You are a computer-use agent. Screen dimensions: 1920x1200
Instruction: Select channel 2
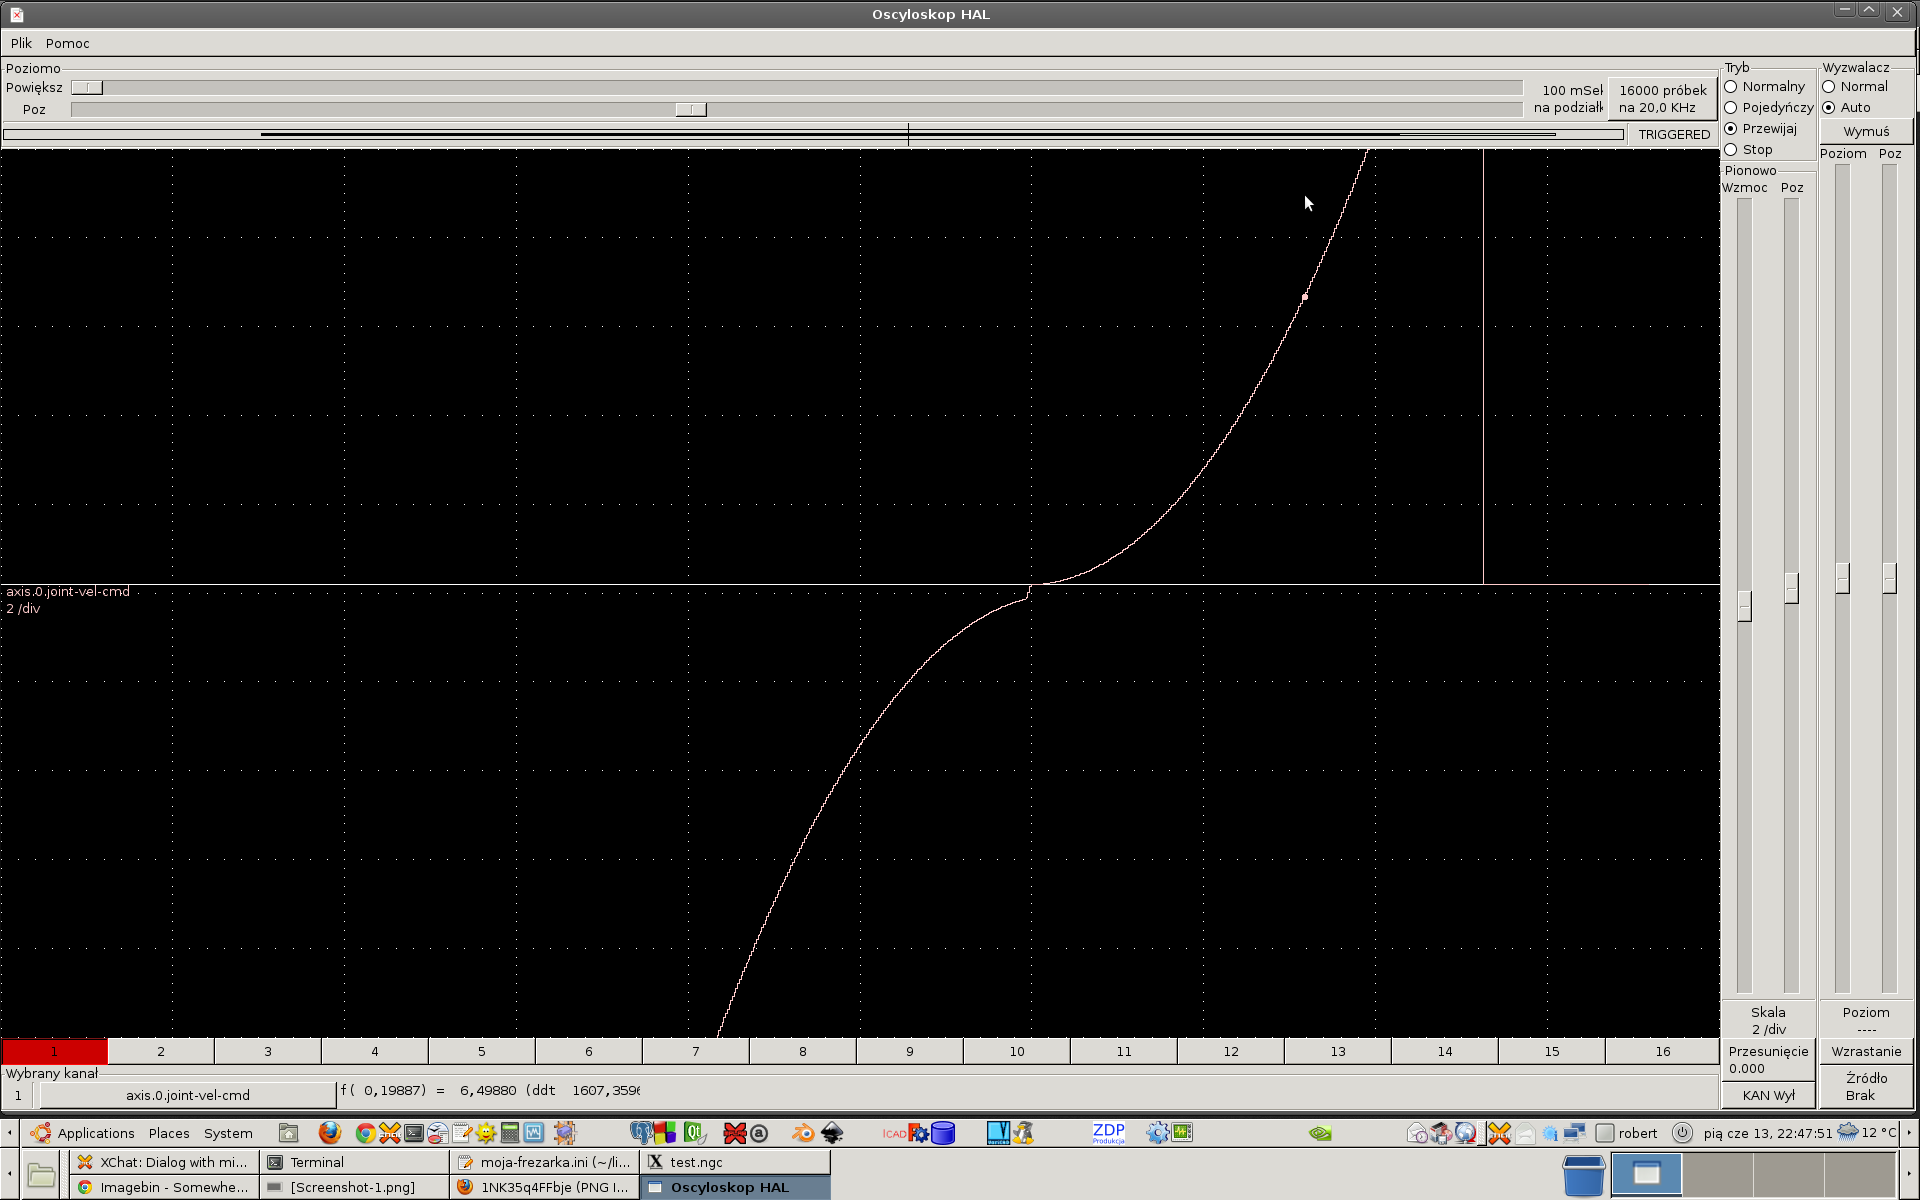click(x=161, y=1051)
